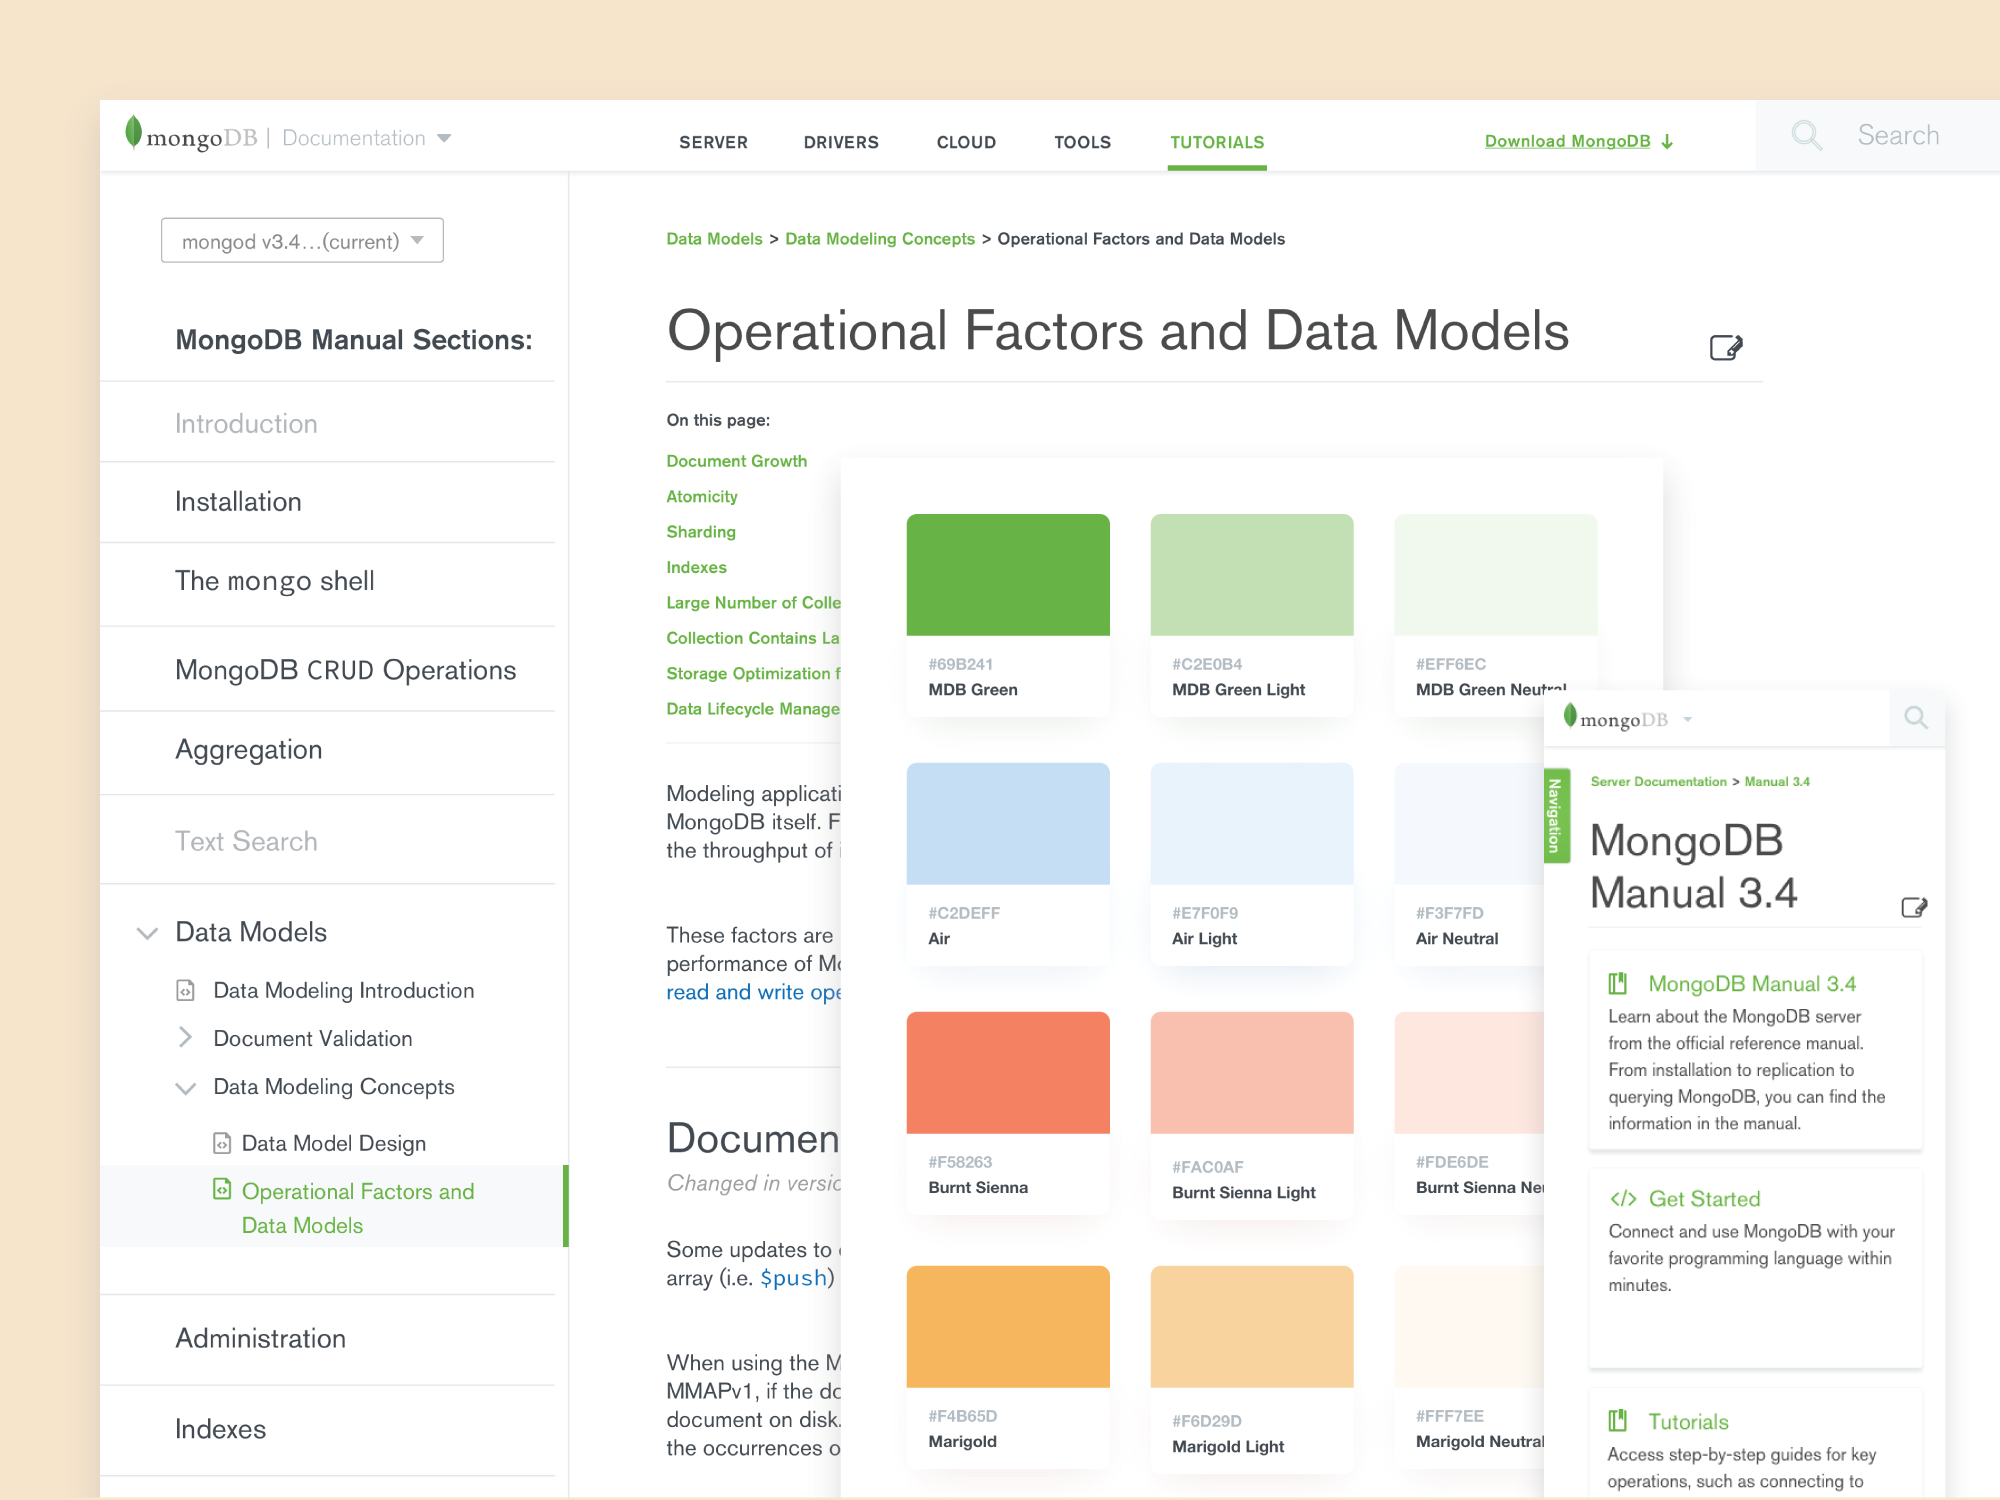The width and height of the screenshot is (2000, 1500).
Task: Click the MongoDB leaf logo in header
Action: [x=133, y=133]
